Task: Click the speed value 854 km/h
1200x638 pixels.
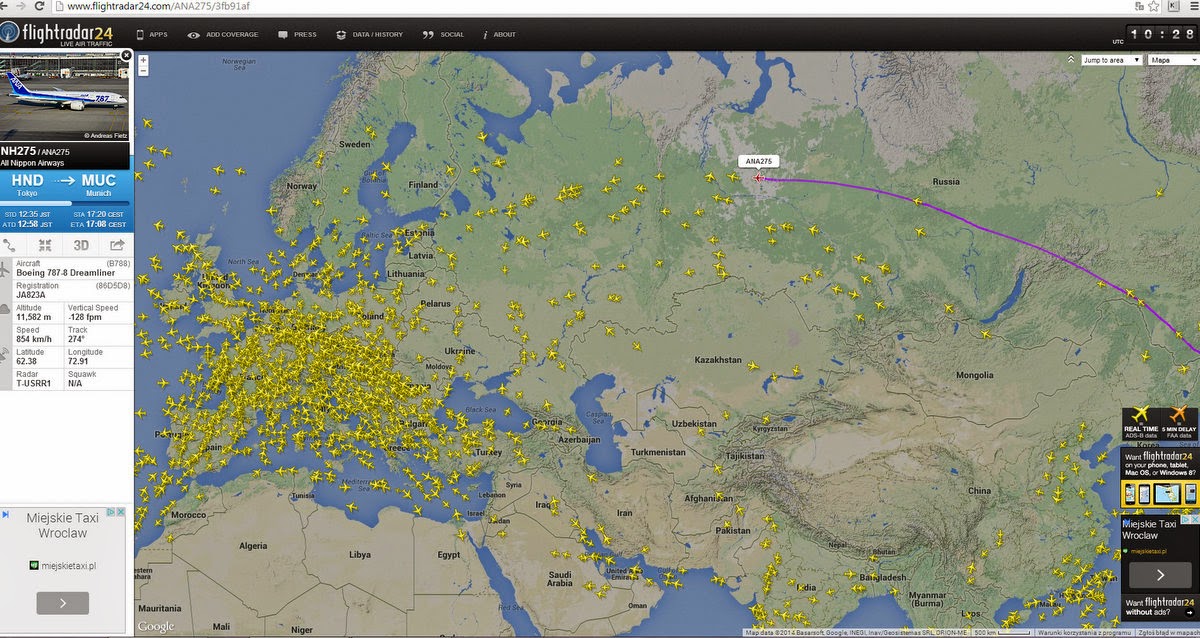Action: (x=32, y=339)
